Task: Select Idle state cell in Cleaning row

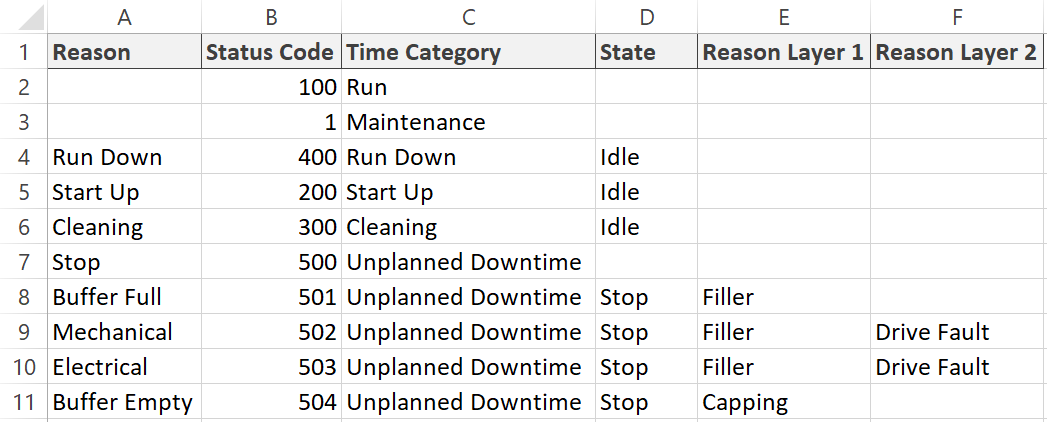Action: pos(646,227)
